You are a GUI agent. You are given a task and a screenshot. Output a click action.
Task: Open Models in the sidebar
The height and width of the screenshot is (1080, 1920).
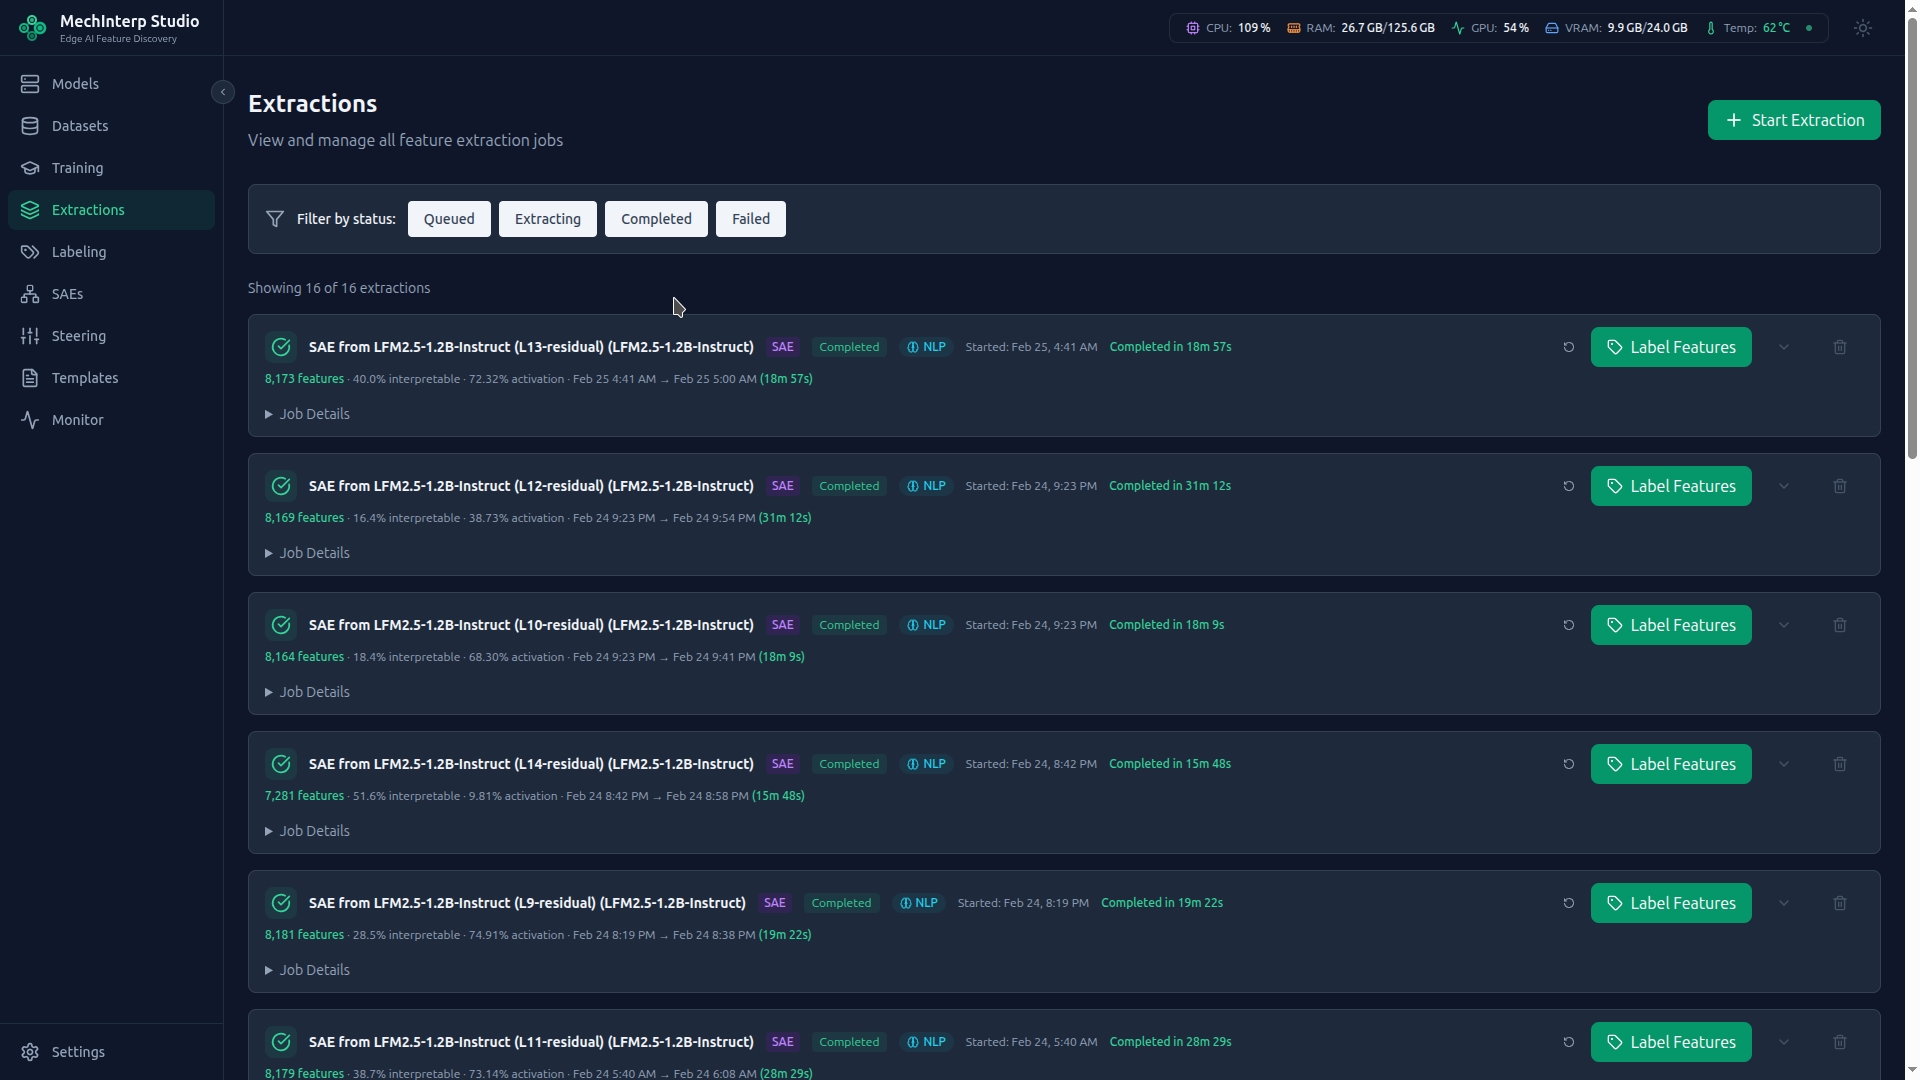click(x=111, y=84)
